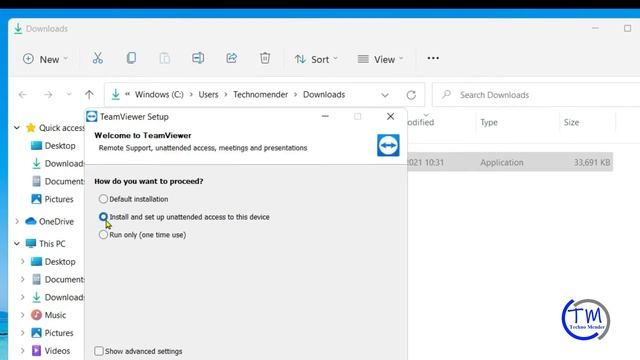Collapse the Quick access tree
This screenshot has width=640, height=360.
click(x=17, y=128)
